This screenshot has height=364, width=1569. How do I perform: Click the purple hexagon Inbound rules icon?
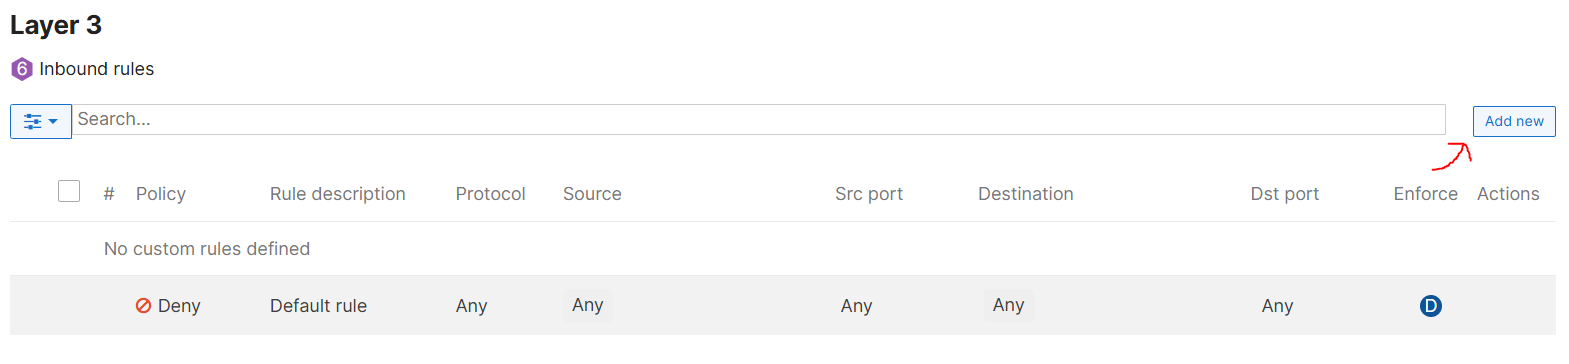22,69
